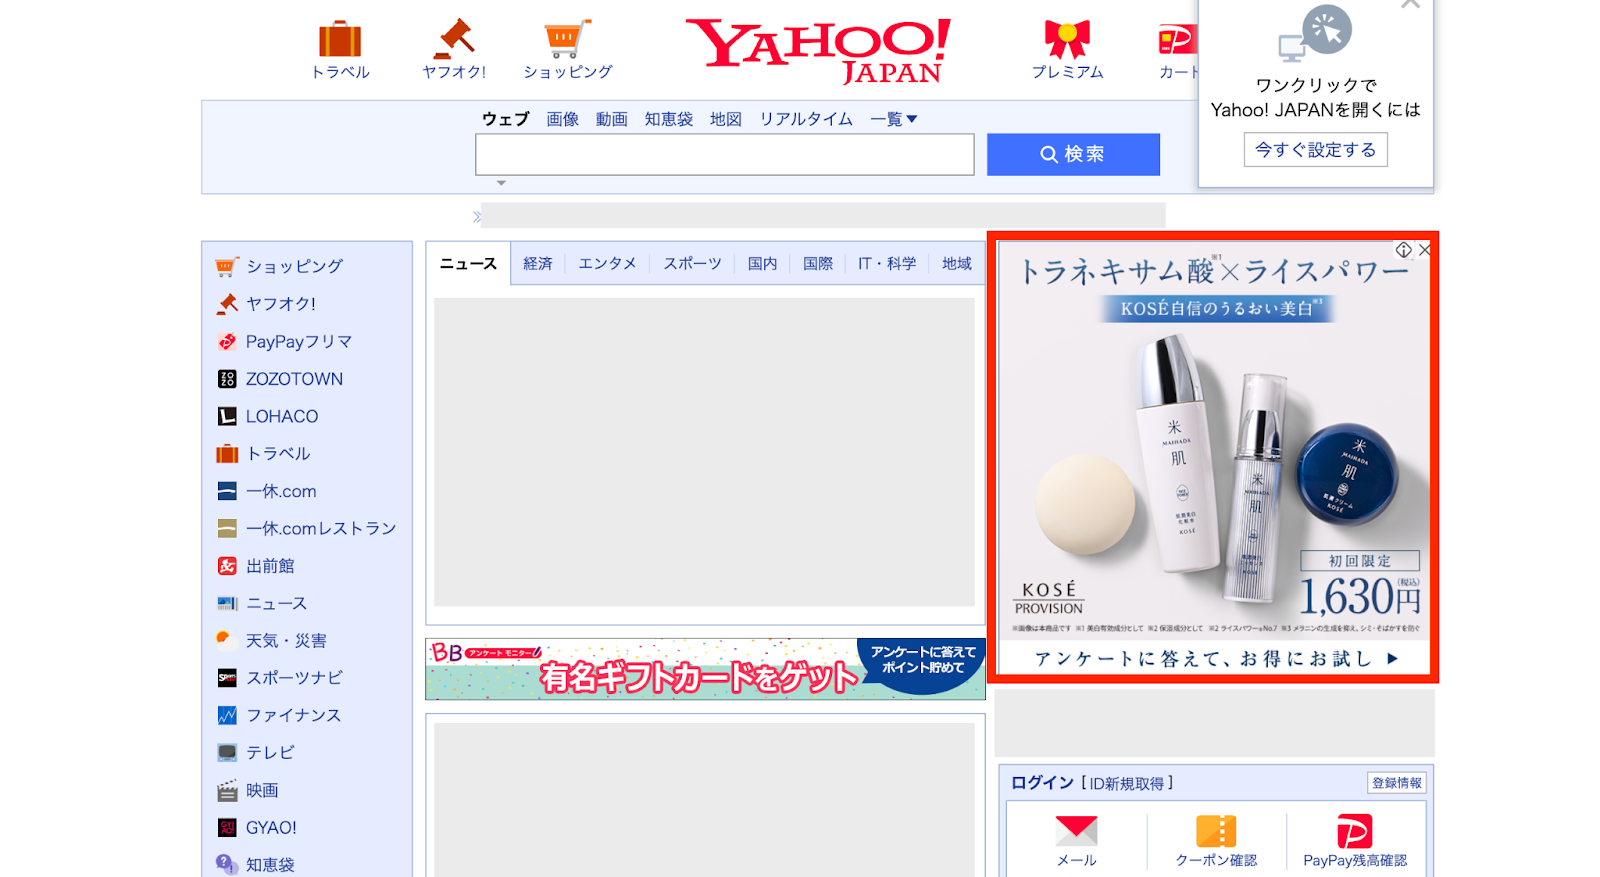The width and height of the screenshot is (1600, 877).
Task: Open the PayPay残高確認 icon
Action: point(1354,831)
